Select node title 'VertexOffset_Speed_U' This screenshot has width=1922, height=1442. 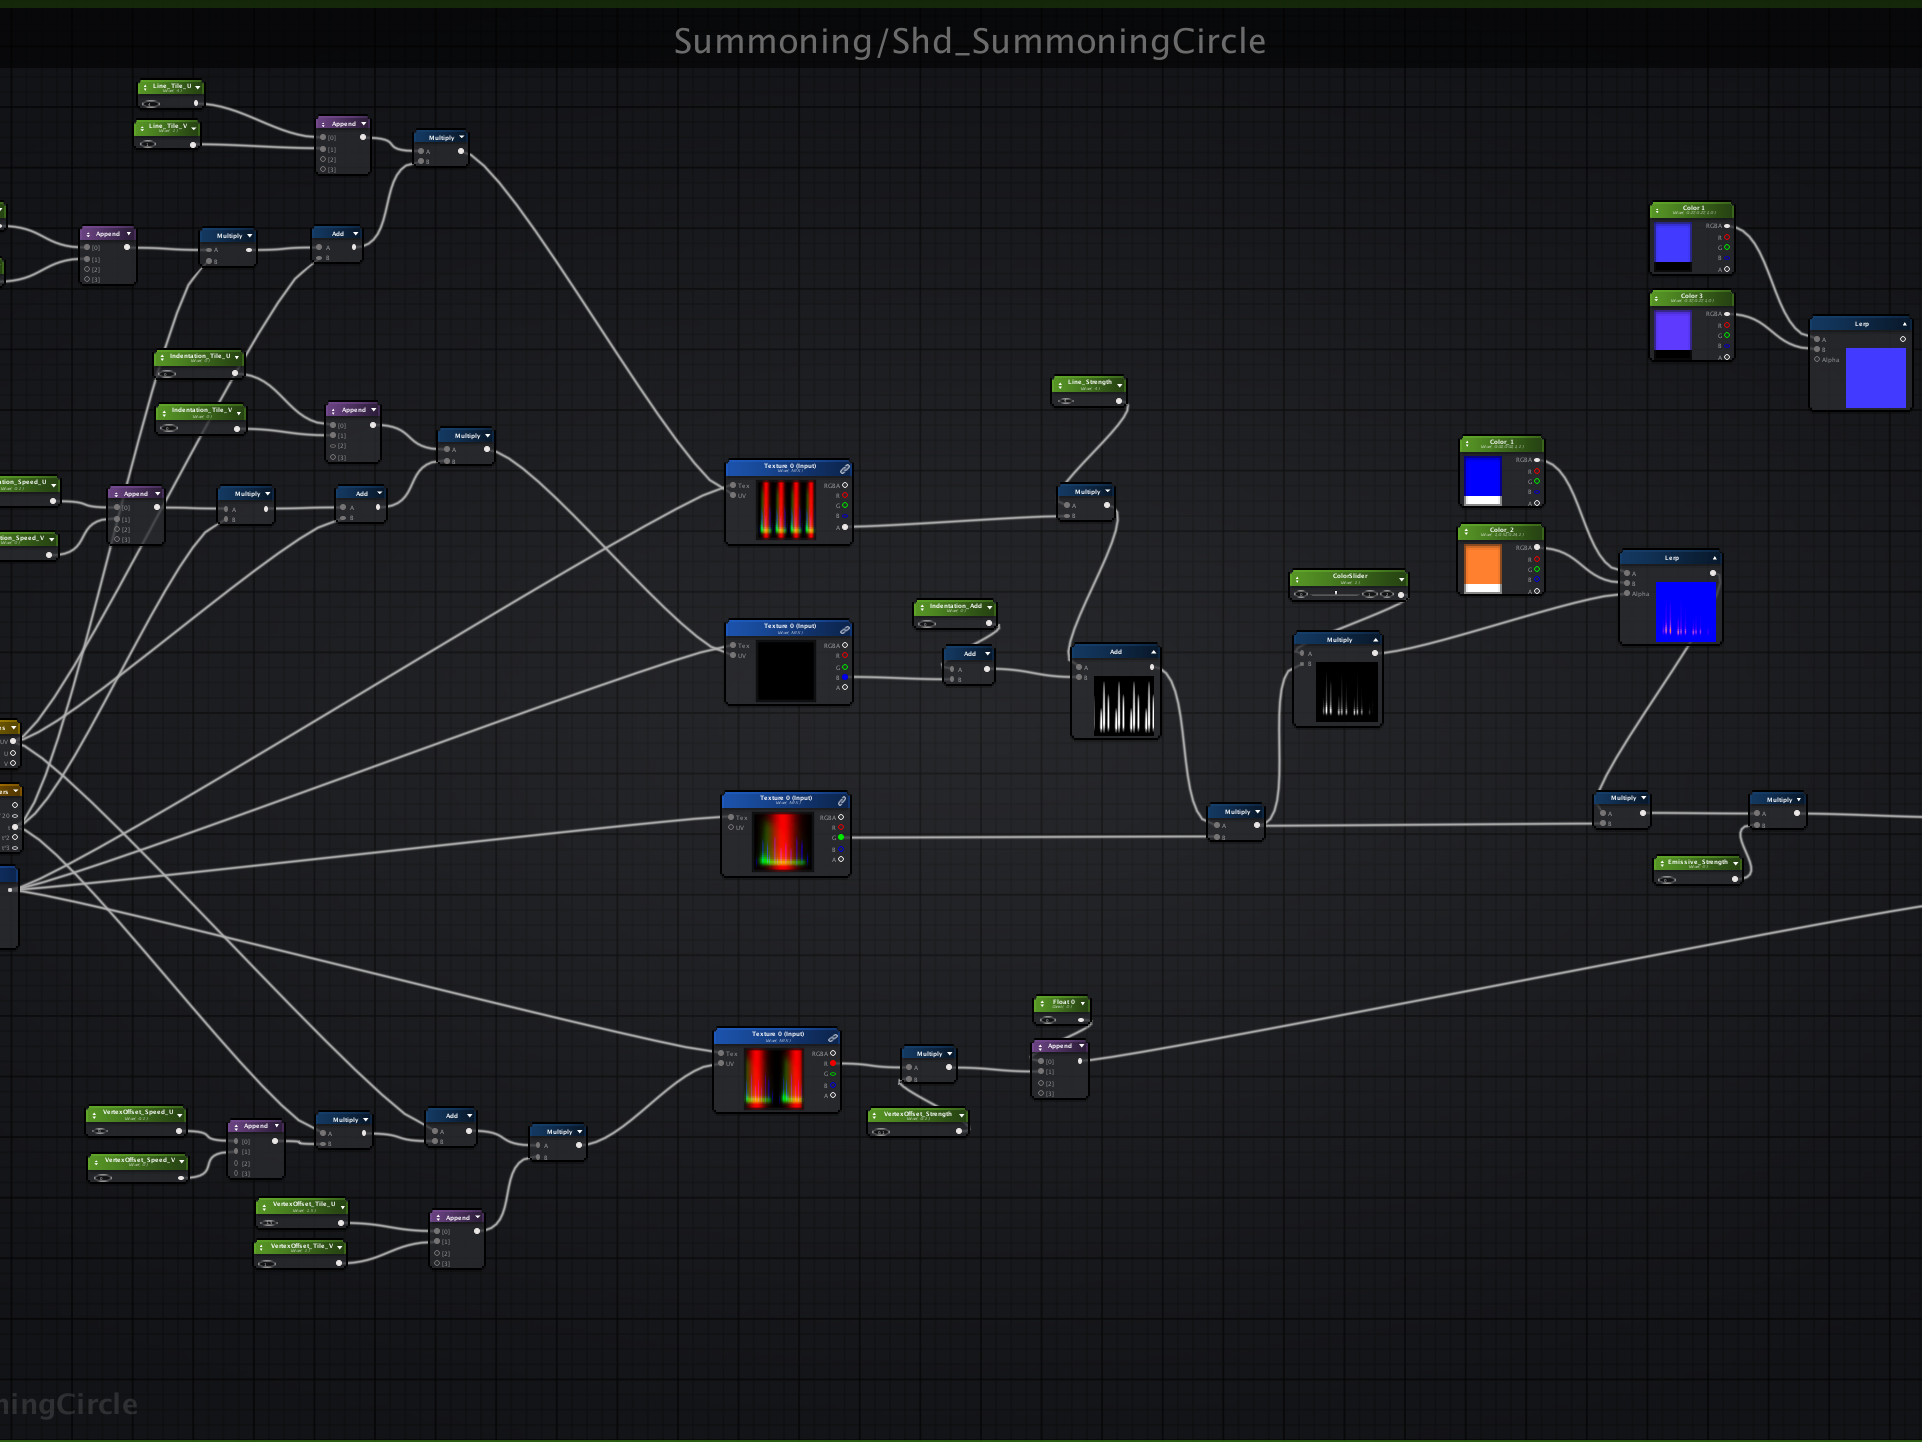point(138,1112)
